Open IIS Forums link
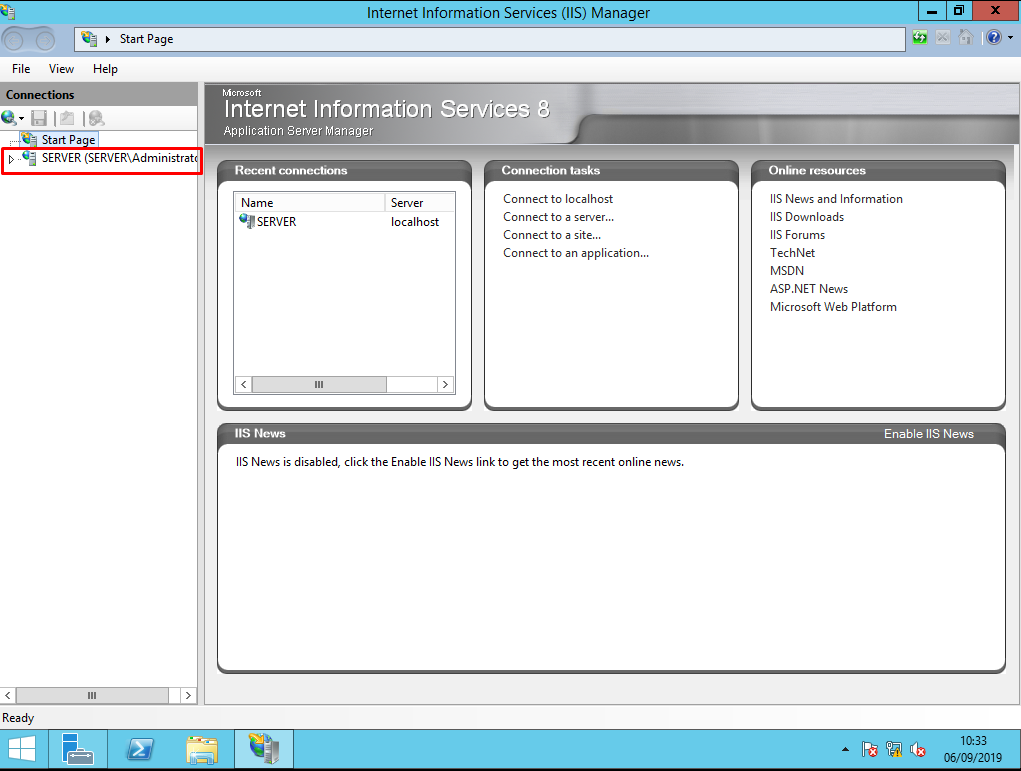This screenshot has height=771, width=1021. point(797,235)
